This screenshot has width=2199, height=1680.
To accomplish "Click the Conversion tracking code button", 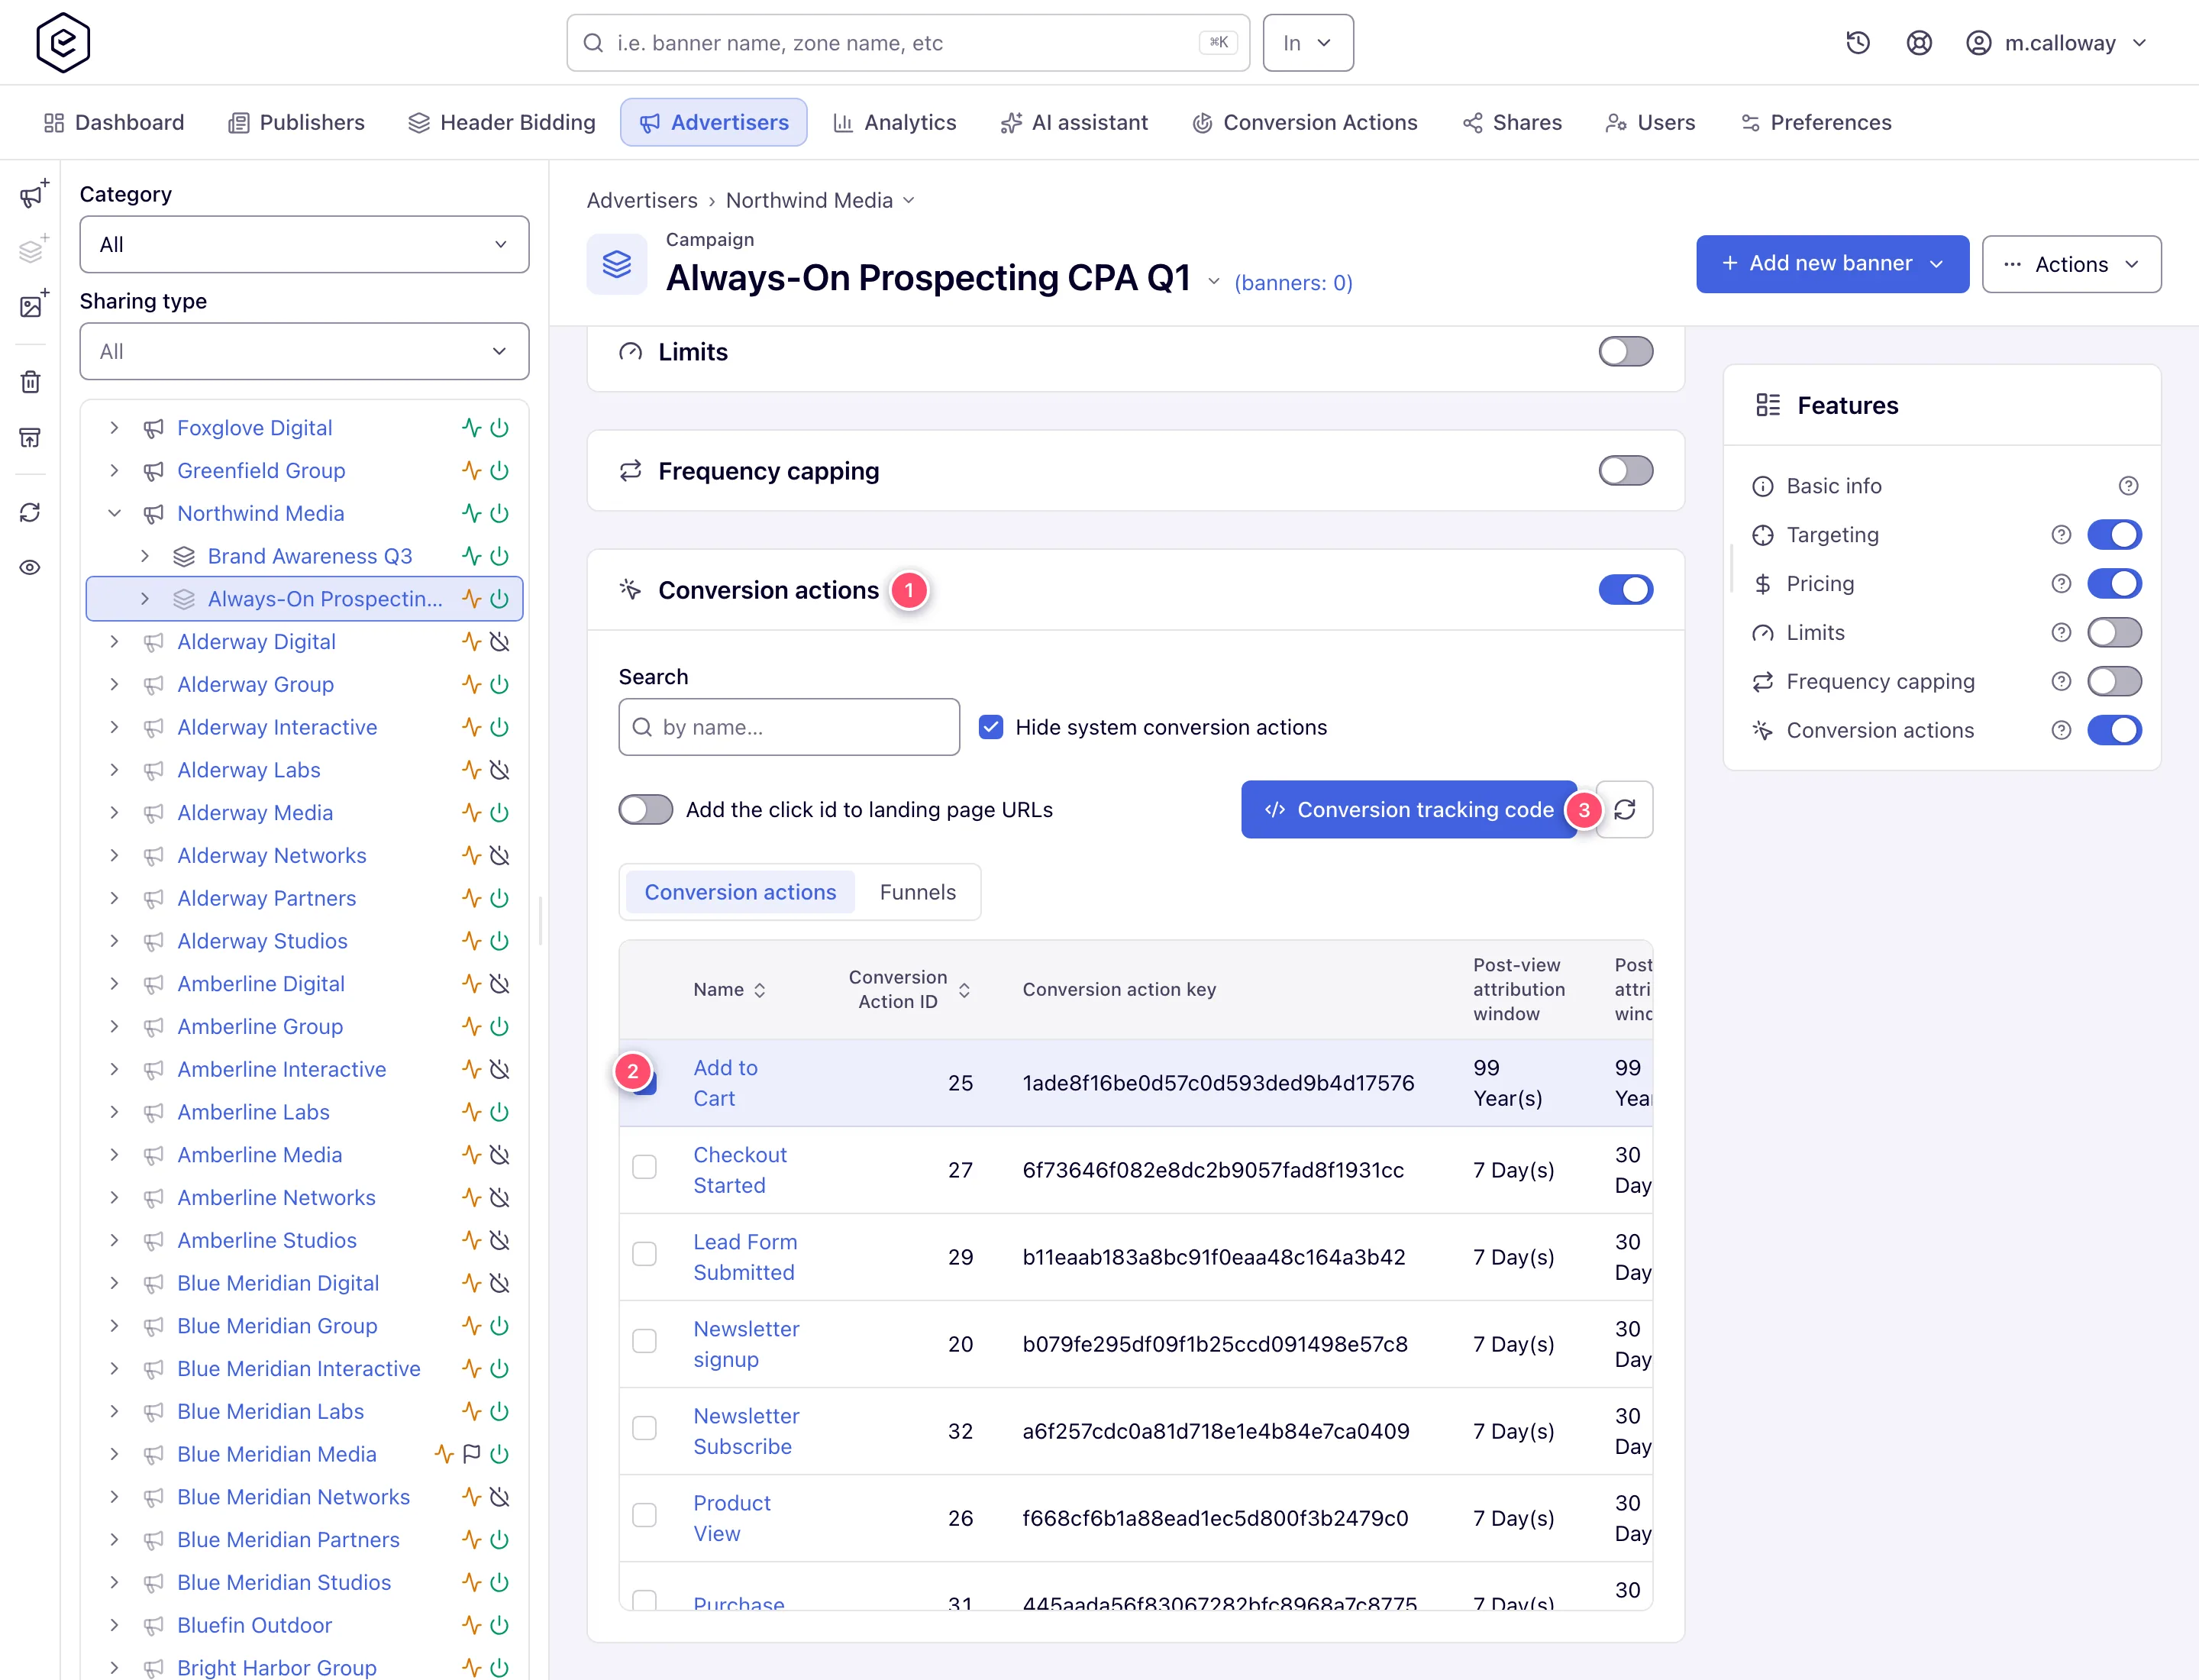I will coord(1408,809).
